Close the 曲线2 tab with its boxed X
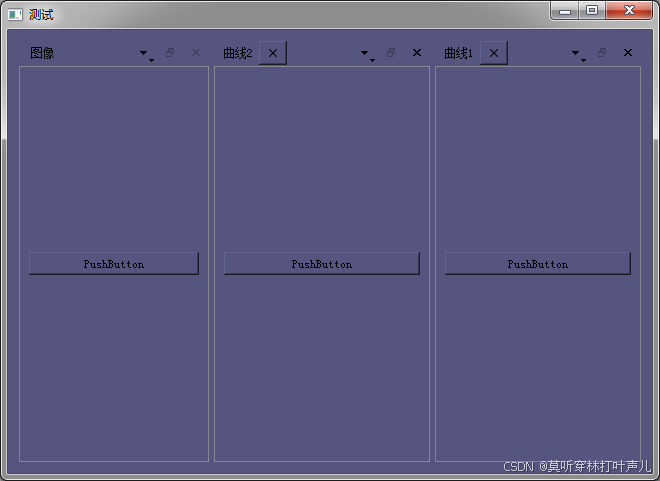660x481 pixels. 273,53
